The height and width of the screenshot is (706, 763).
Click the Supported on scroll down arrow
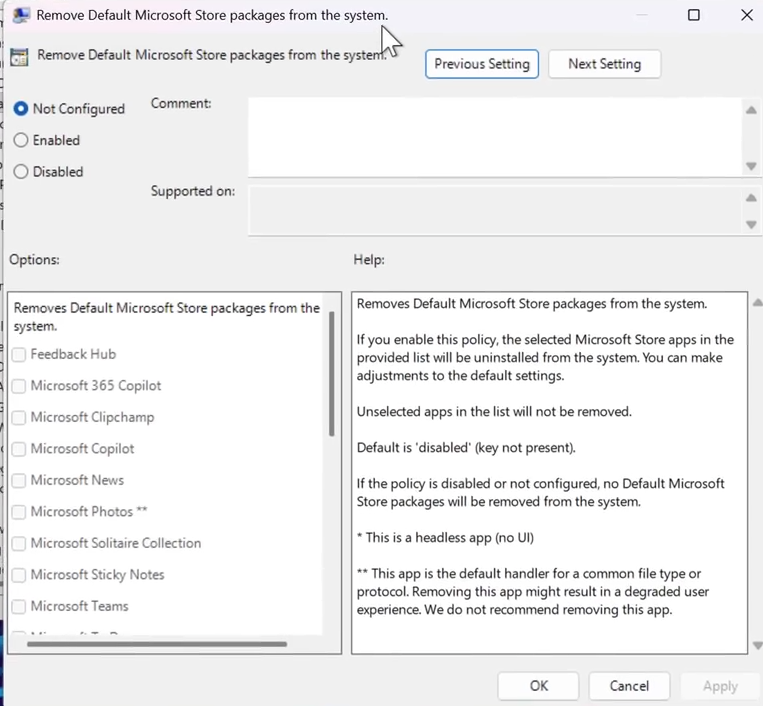click(x=751, y=225)
